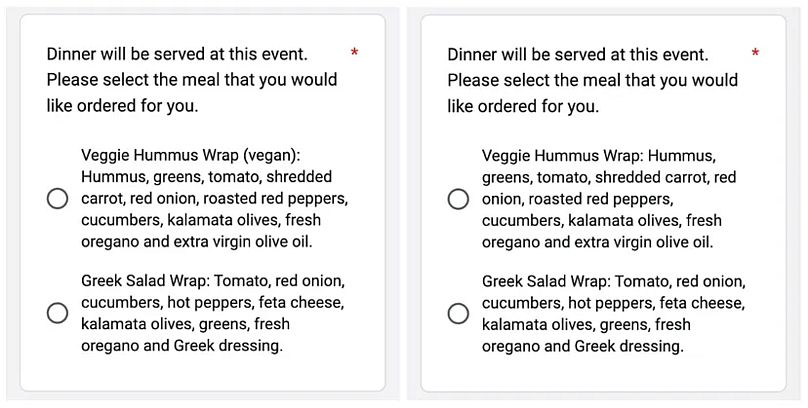Click Greek Salad Wrap label text, right form

point(613,313)
